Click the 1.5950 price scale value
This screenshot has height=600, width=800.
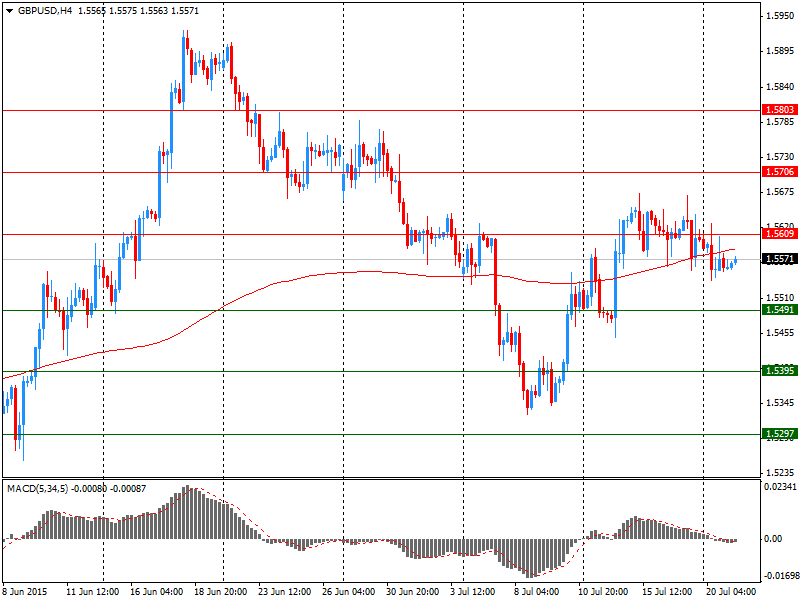tap(780, 16)
